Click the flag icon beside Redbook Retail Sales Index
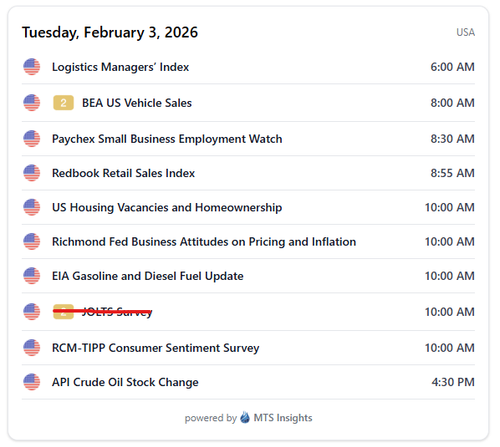The image size is (500, 447). 32,173
